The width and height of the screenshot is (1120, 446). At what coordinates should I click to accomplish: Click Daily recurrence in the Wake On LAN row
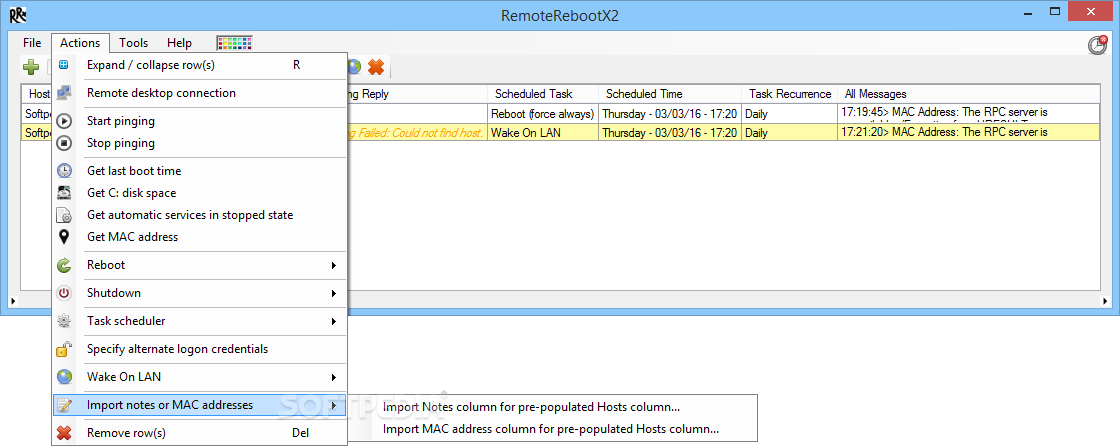click(789, 133)
